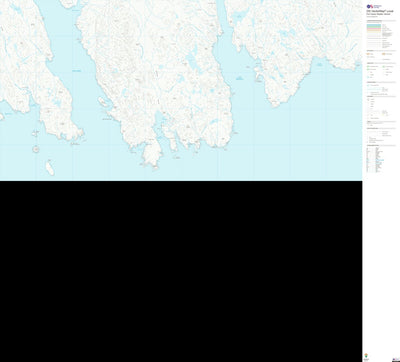Click the blue highlighted row in abbreviations list
The image size is (400, 362).
click(x=379, y=160)
